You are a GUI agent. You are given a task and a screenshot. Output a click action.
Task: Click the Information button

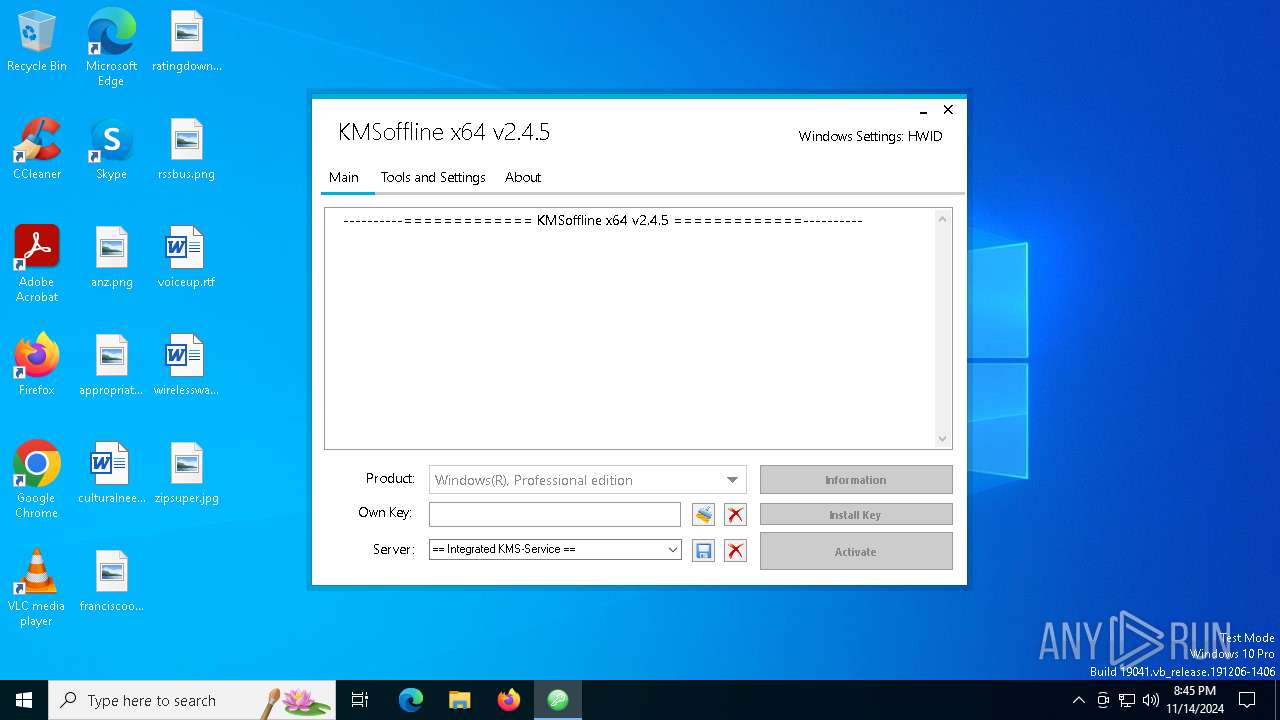(856, 480)
